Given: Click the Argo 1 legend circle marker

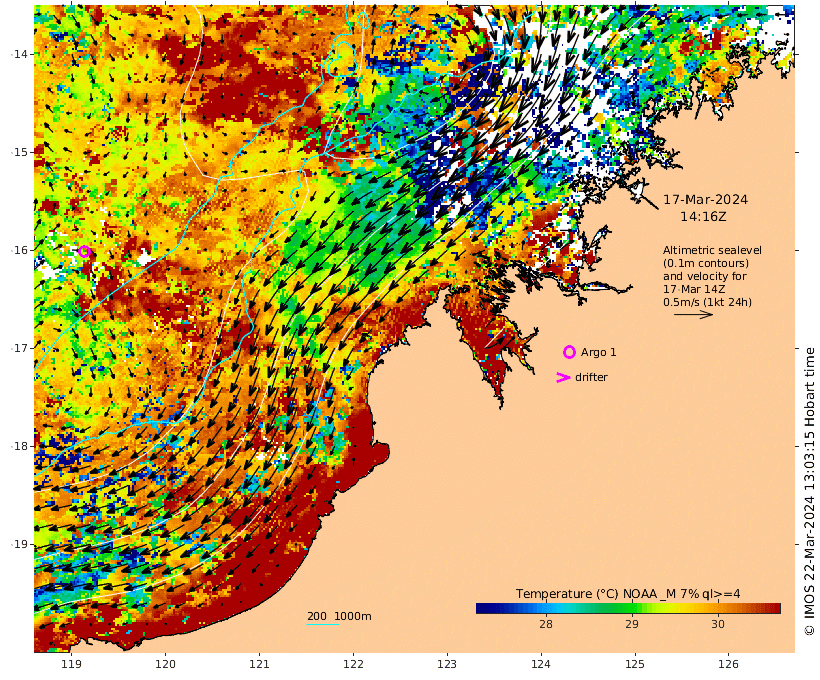Looking at the screenshot, I should (569, 352).
